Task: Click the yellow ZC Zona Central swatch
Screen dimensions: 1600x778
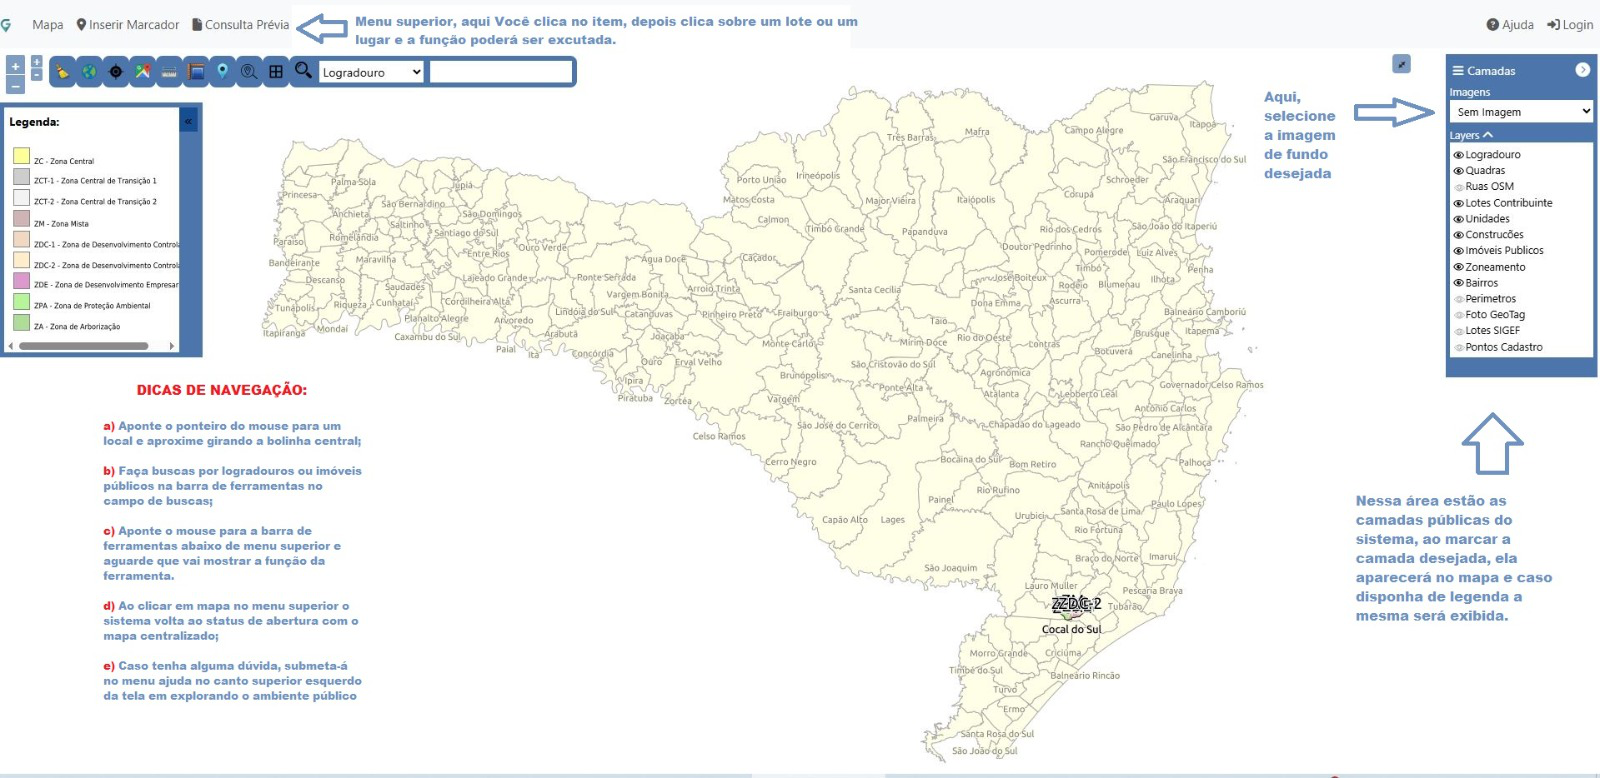Action: (21, 156)
